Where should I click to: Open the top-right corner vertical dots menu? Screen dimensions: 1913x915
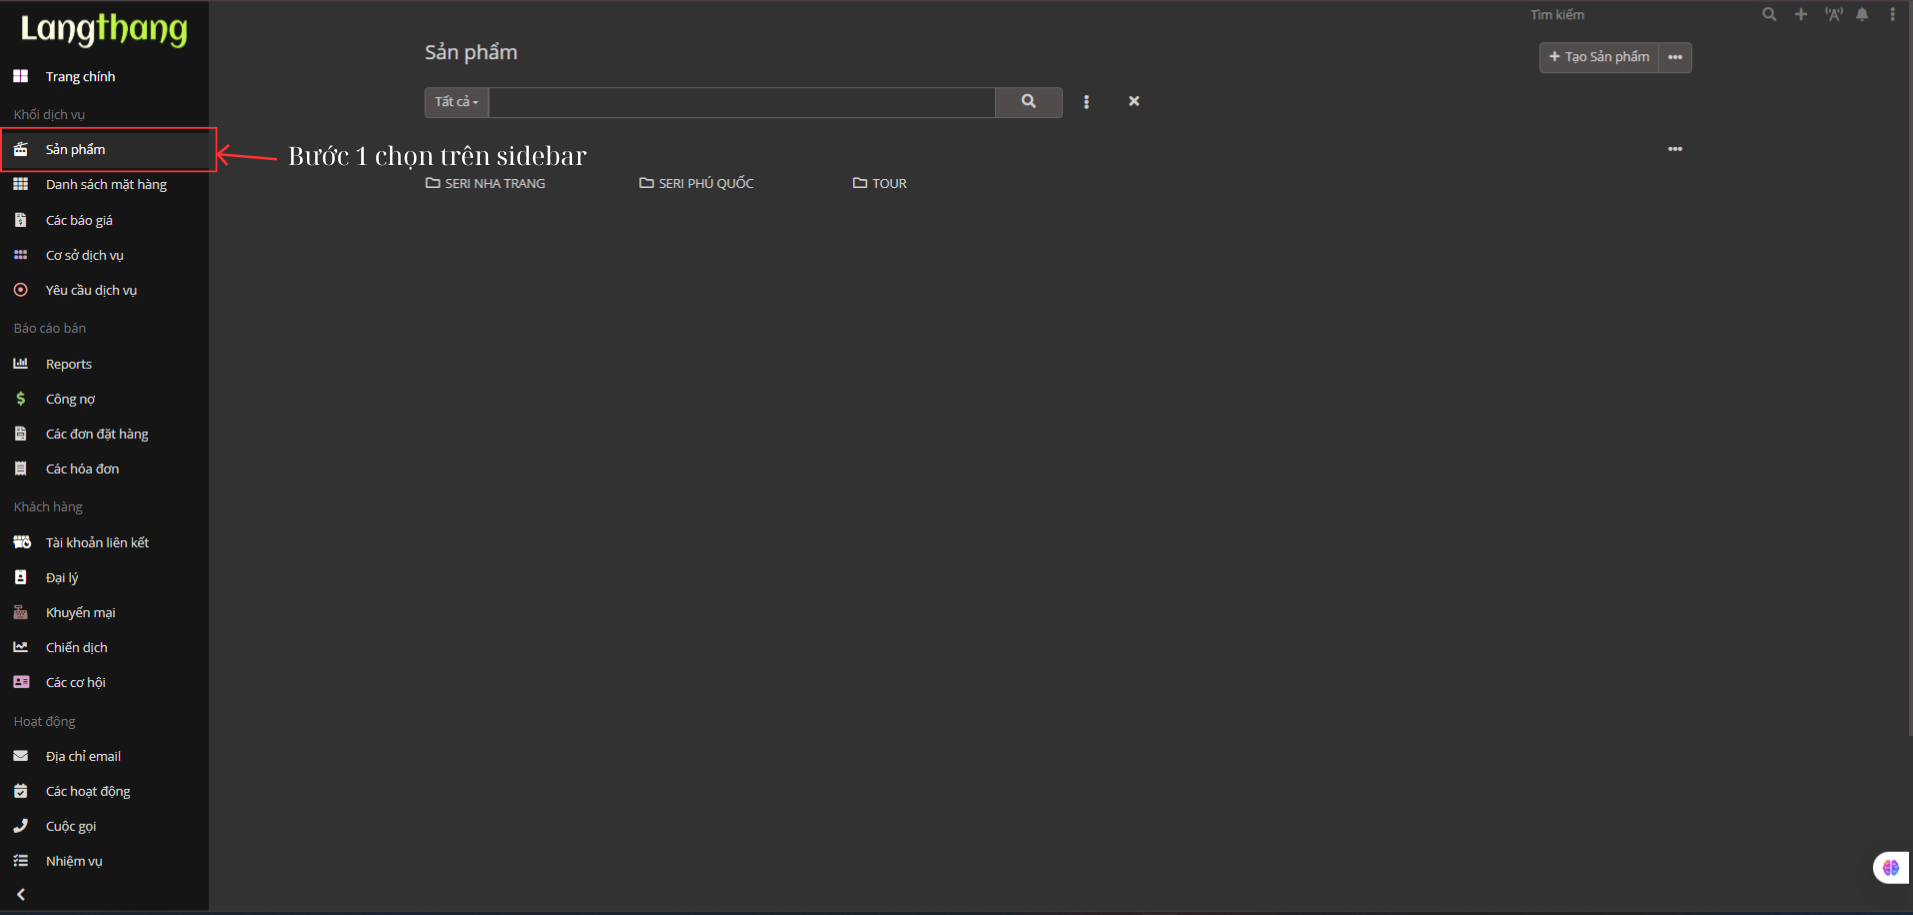point(1892,15)
